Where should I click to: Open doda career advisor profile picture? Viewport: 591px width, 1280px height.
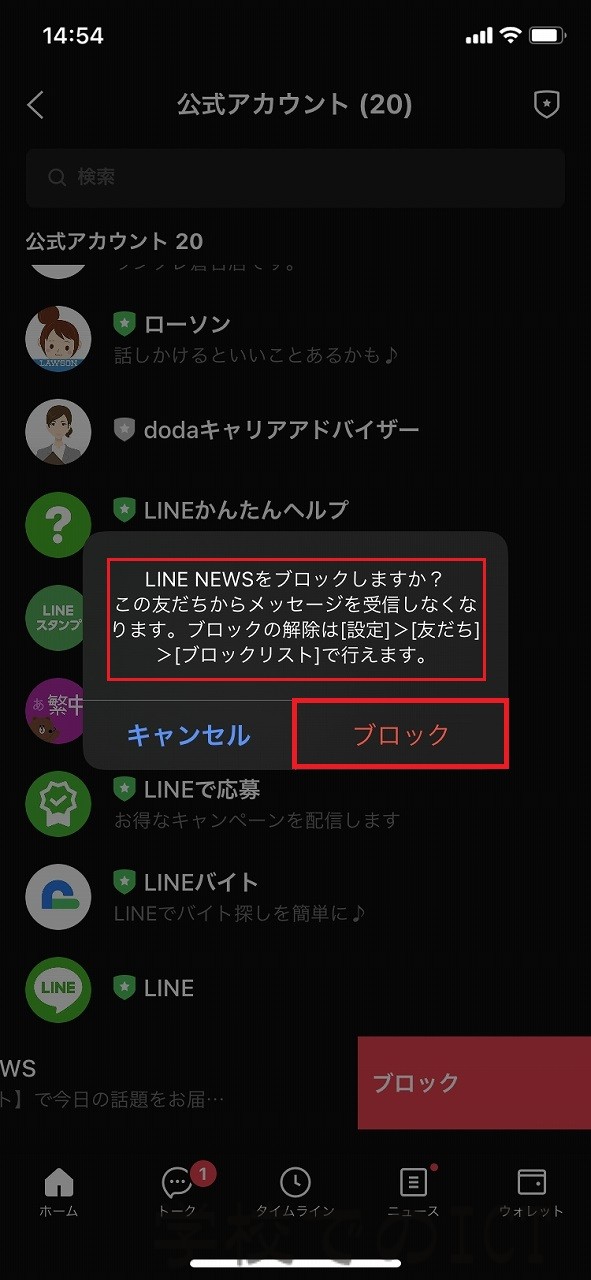58,431
